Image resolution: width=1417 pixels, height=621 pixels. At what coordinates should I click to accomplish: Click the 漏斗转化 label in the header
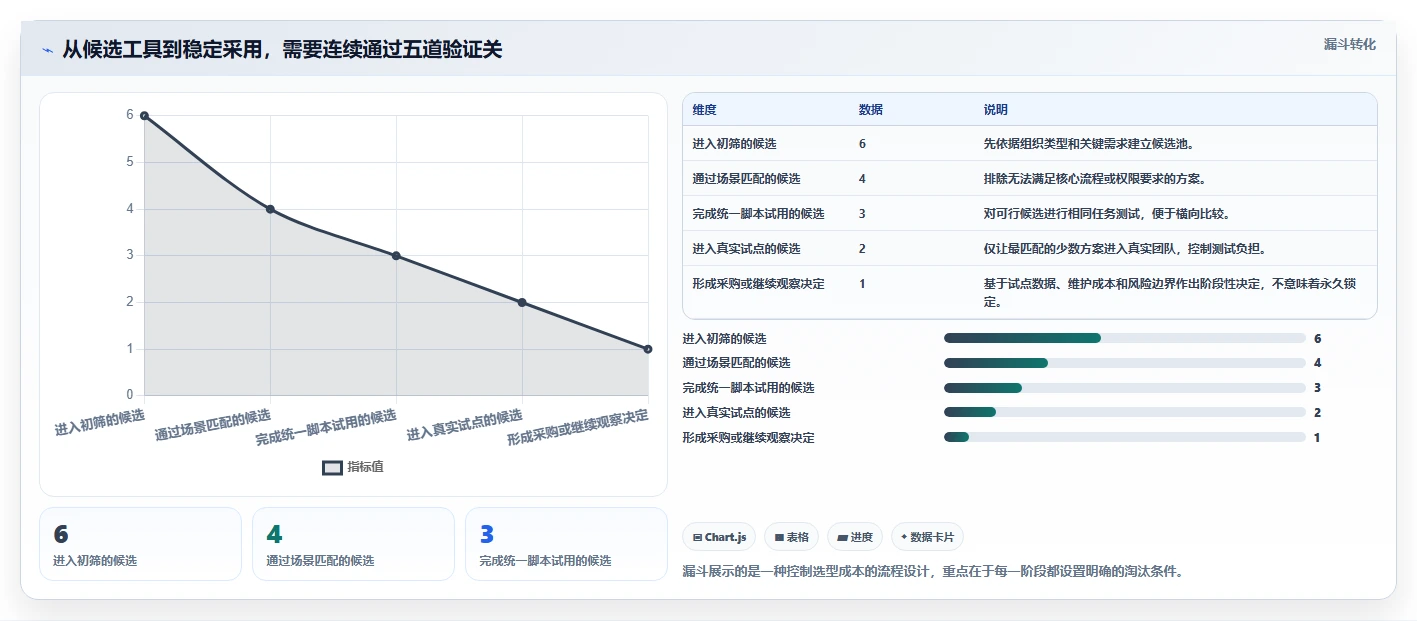tap(1349, 44)
